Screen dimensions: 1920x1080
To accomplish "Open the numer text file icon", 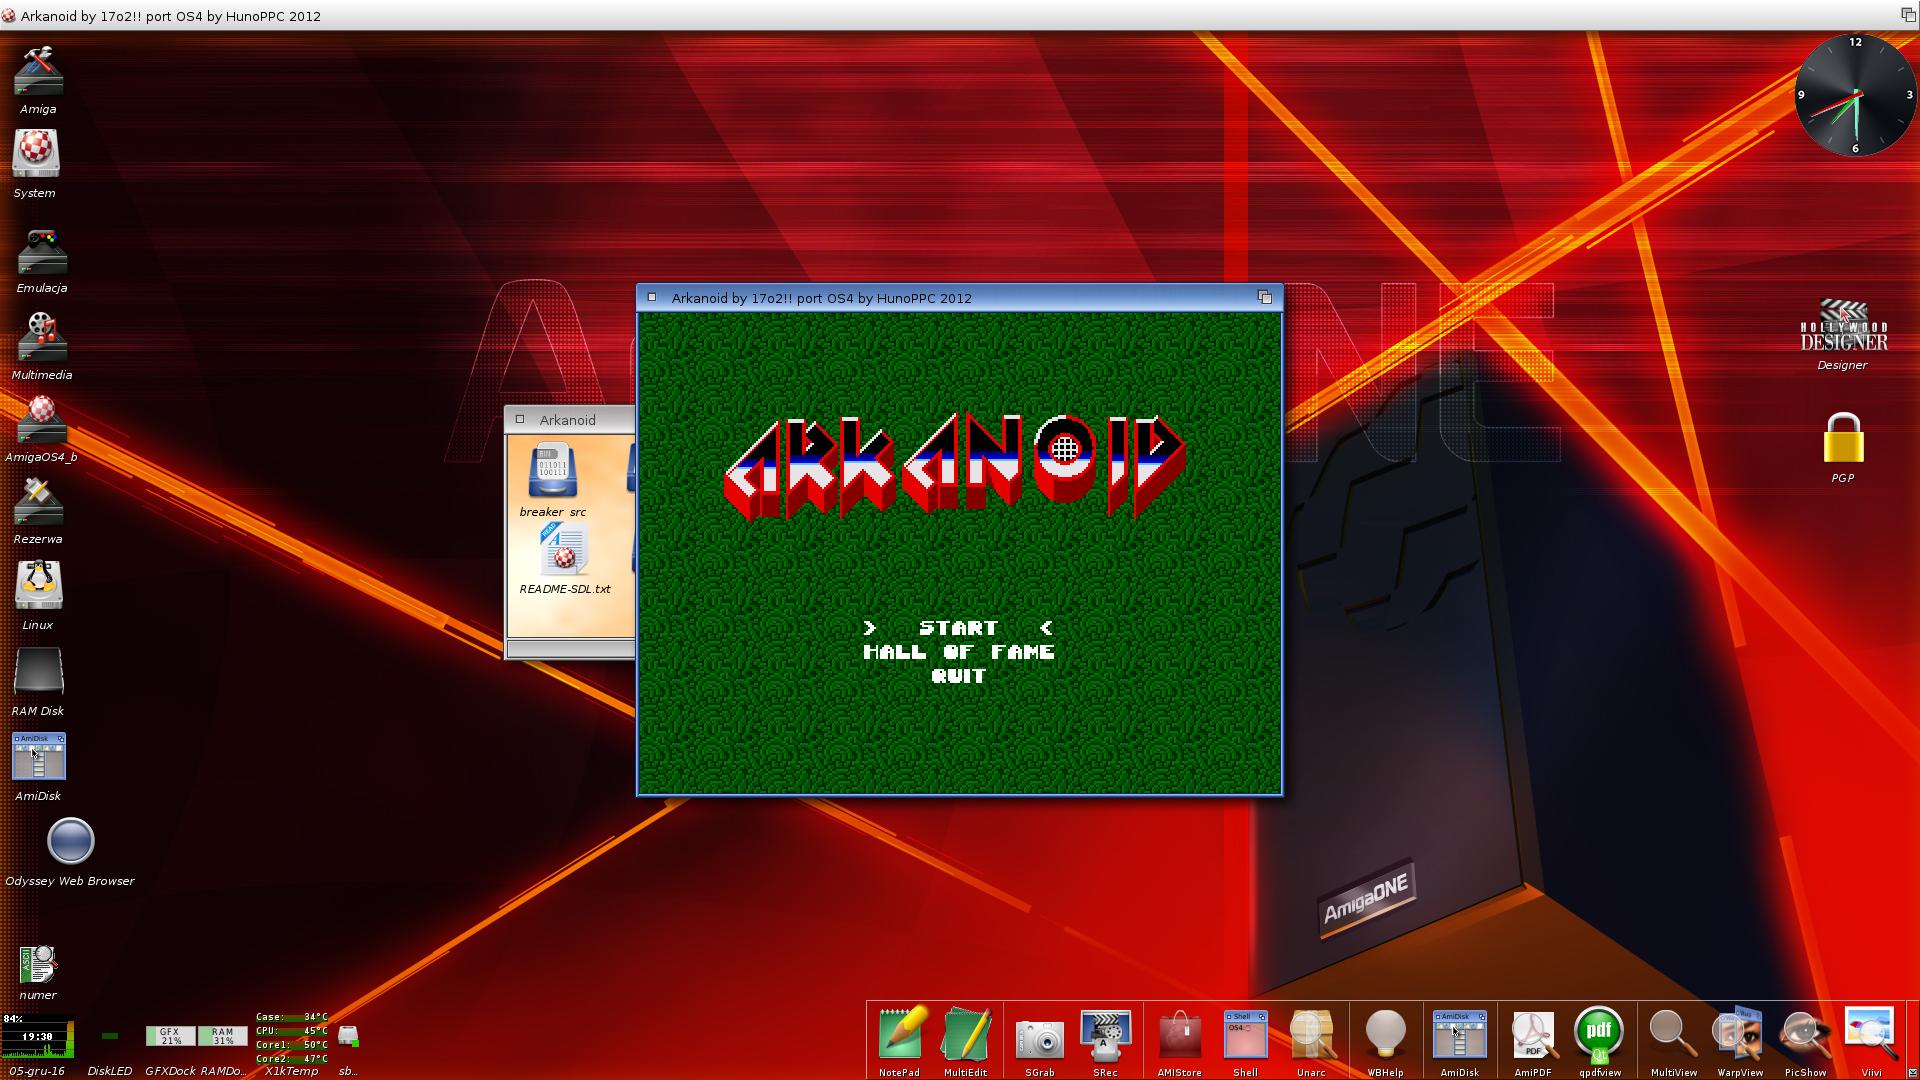I will [x=38, y=965].
